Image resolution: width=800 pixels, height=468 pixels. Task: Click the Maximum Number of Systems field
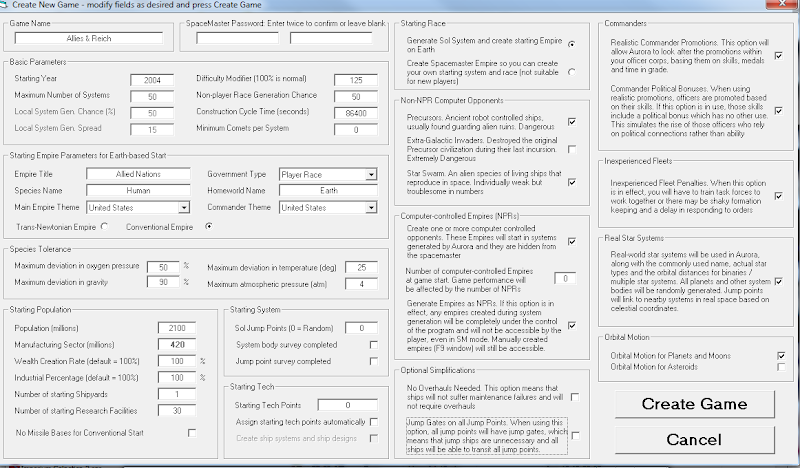(152, 96)
